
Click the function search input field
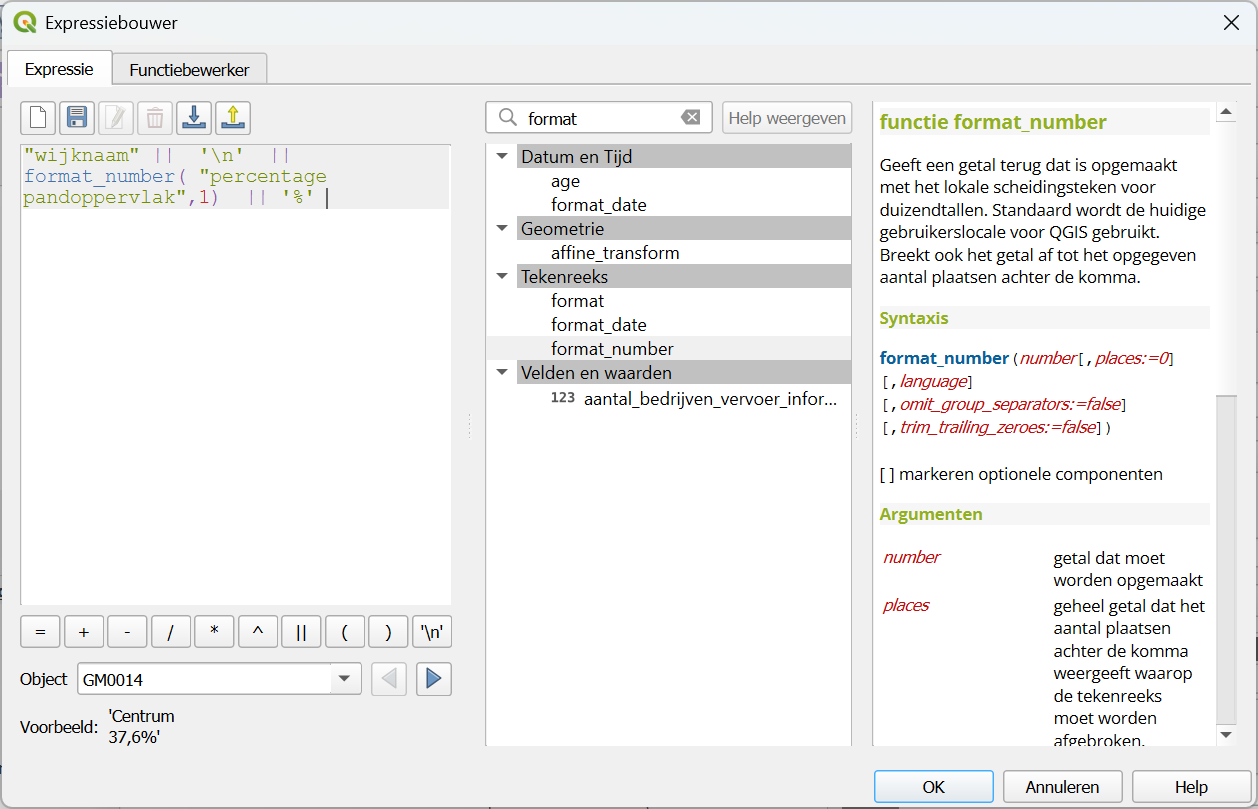pyautogui.click(x=600, y=118)
